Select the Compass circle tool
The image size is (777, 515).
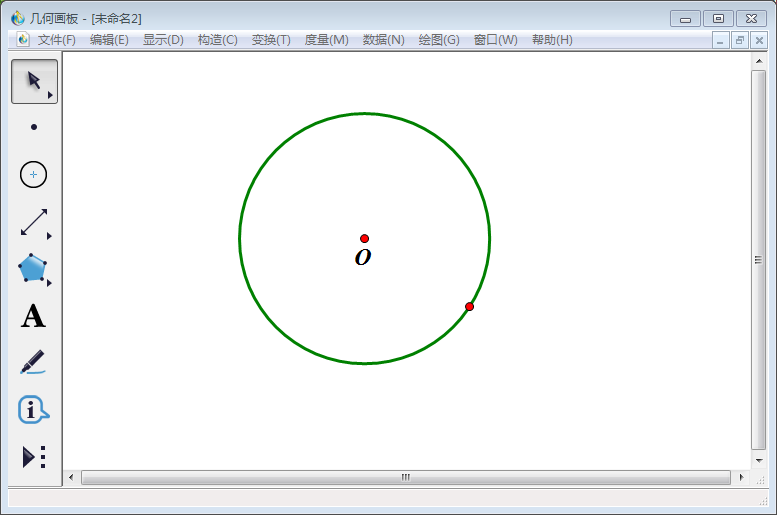[x=33, y=174]
